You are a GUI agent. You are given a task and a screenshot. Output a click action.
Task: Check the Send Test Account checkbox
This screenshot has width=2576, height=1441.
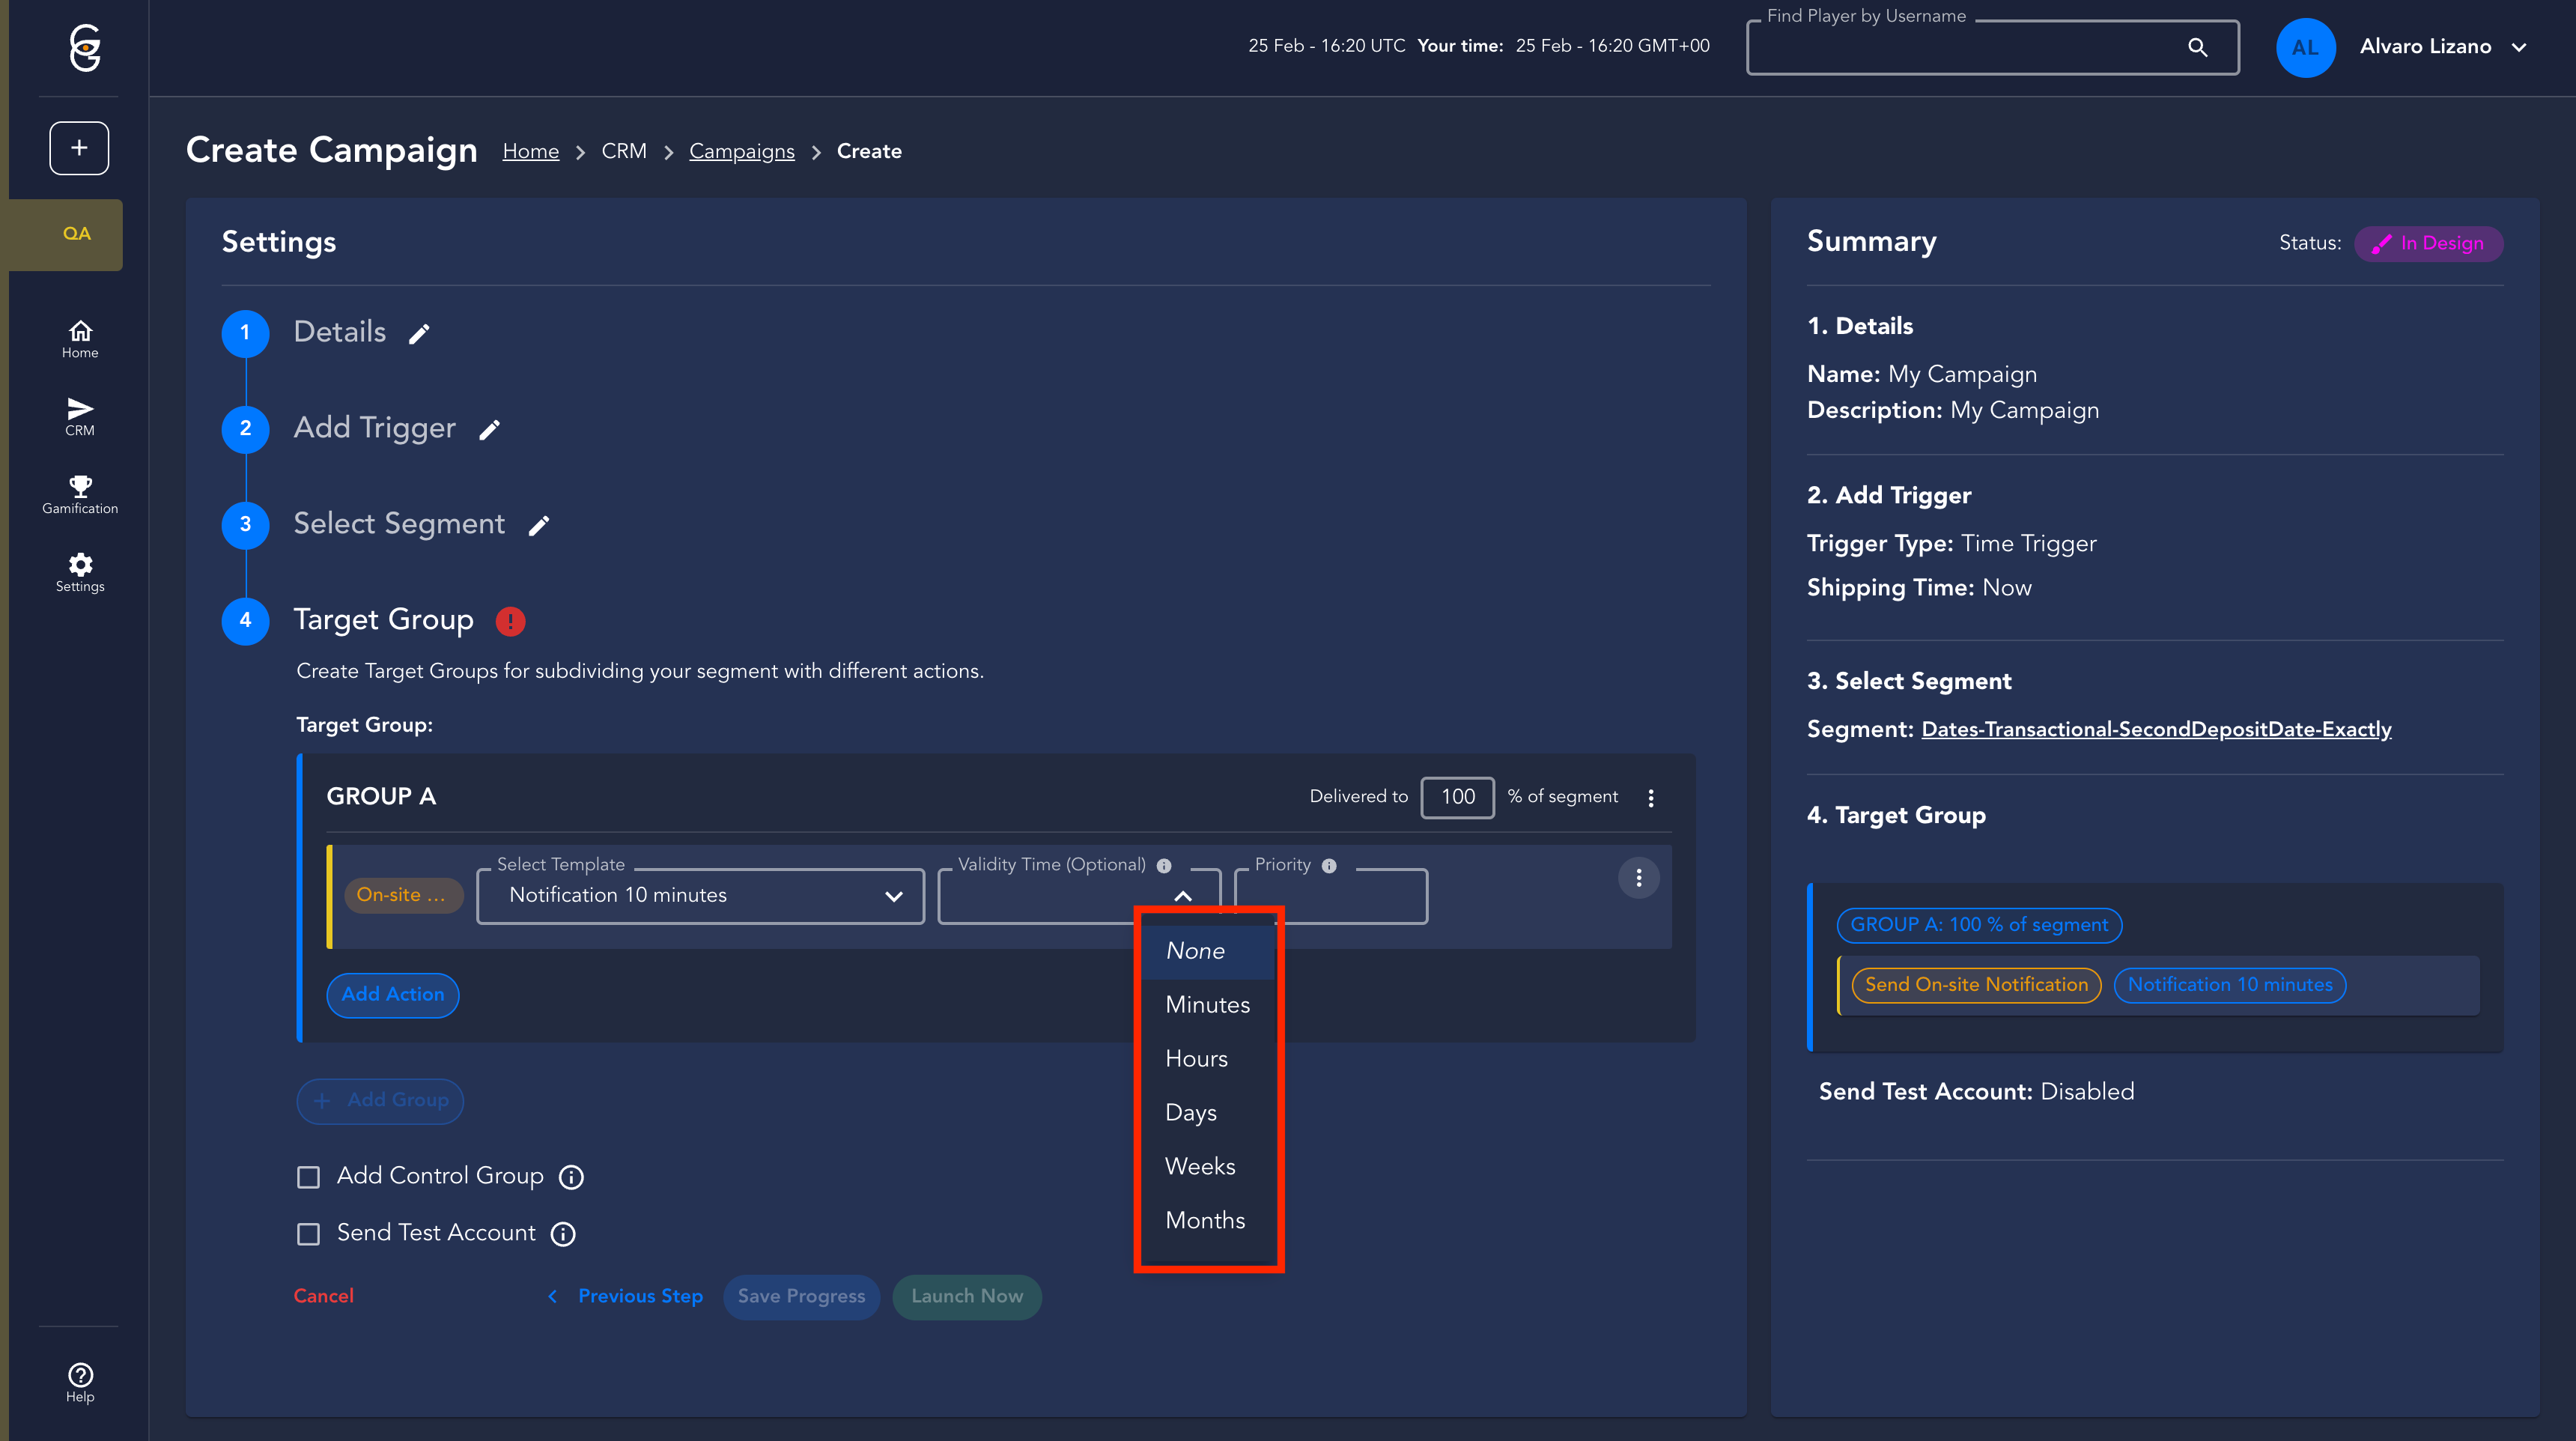click(x=308, y=1234)
